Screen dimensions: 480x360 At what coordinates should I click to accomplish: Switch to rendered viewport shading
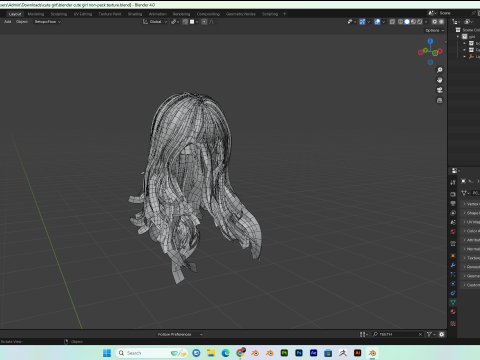[x=420, y=22]
